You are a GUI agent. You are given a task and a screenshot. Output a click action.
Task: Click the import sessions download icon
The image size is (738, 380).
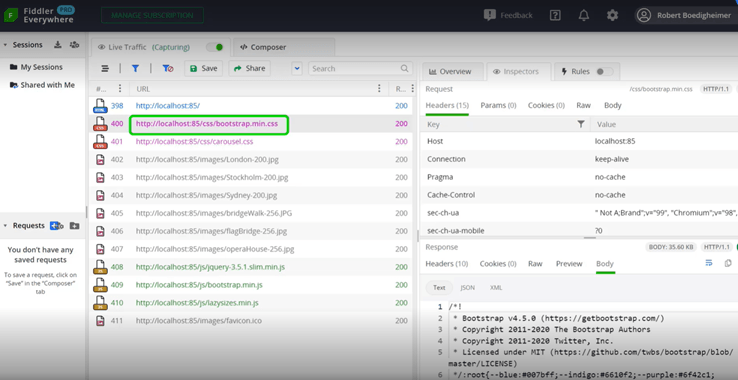(57, 45)
